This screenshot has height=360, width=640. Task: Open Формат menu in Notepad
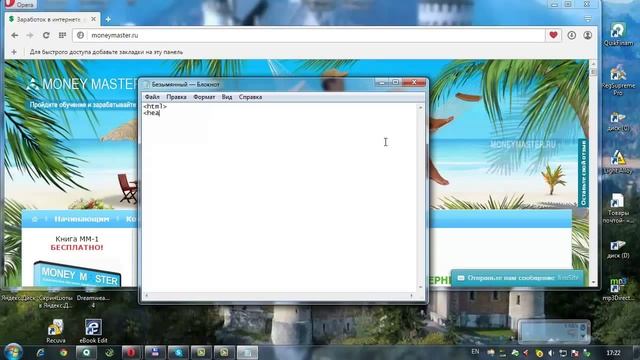pyautogui.click(x=204, y=97)
